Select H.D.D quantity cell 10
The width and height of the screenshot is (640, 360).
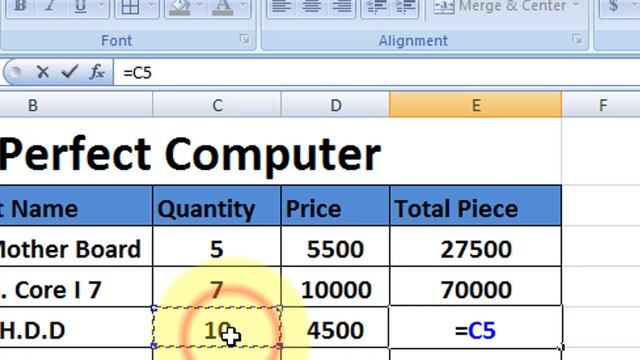tap(217, 327)
